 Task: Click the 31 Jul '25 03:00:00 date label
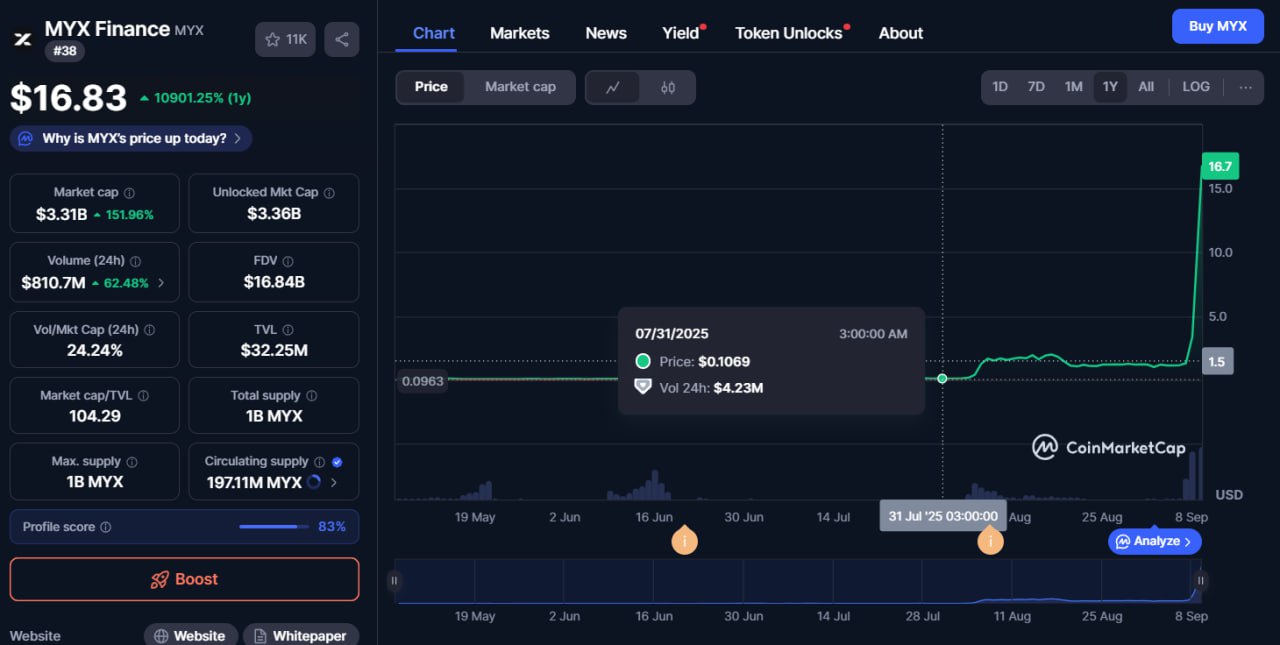(x=943, y=516)
